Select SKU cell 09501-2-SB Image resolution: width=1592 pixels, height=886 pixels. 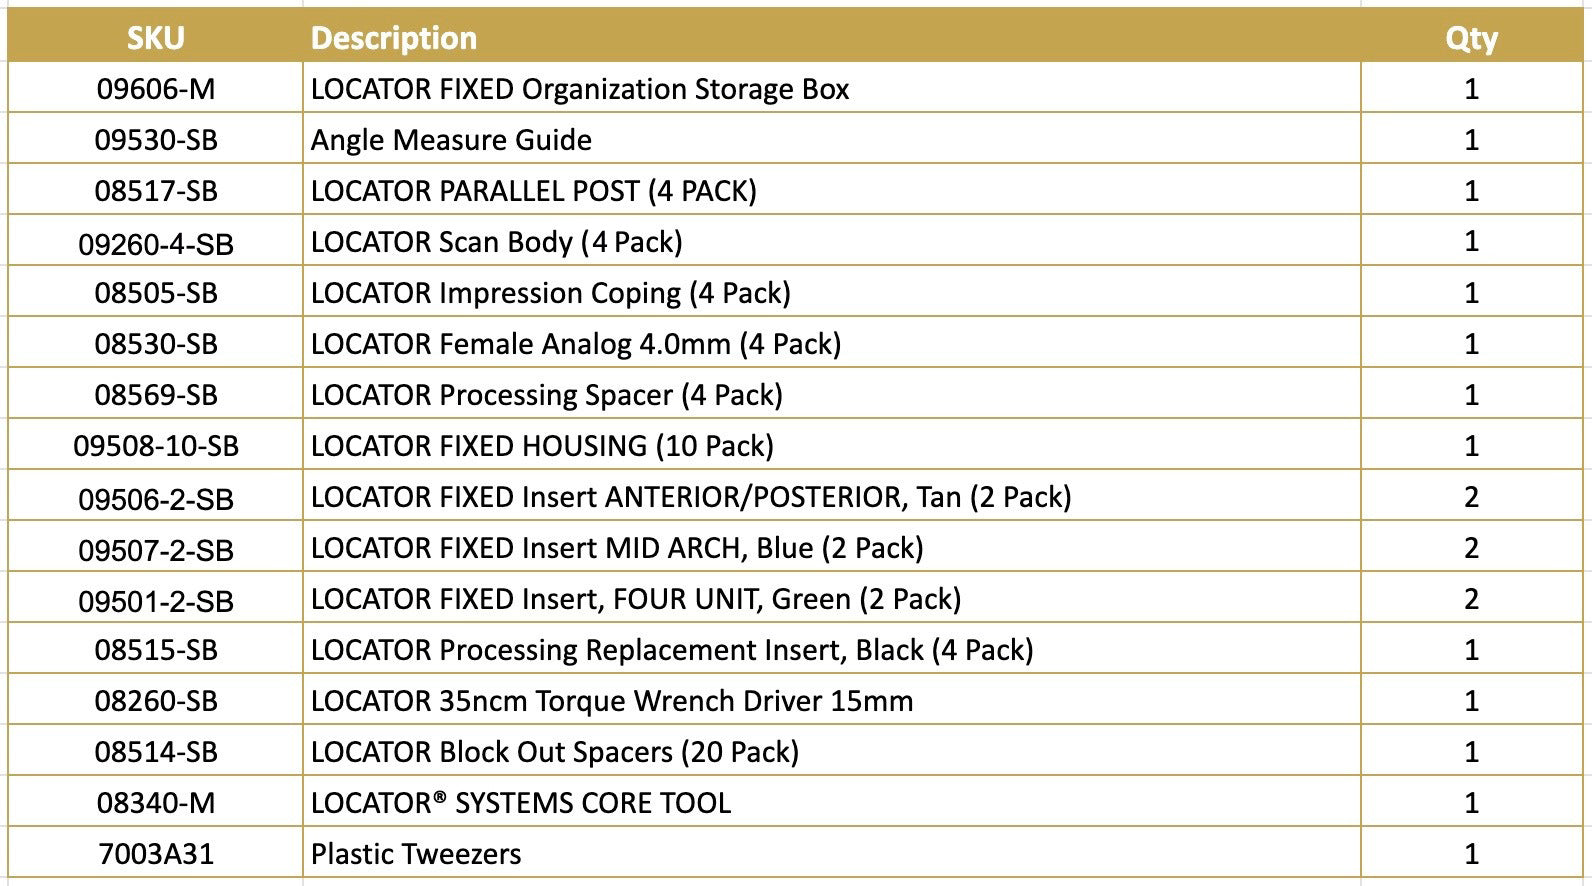click(155, 600)
